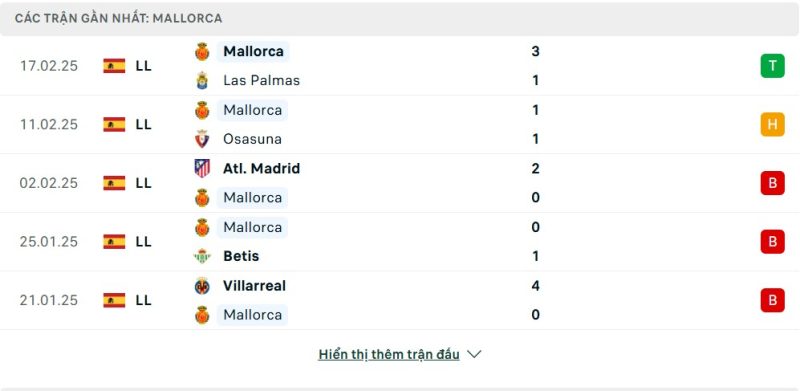Click the green T result badge

[x=772, y=66]
